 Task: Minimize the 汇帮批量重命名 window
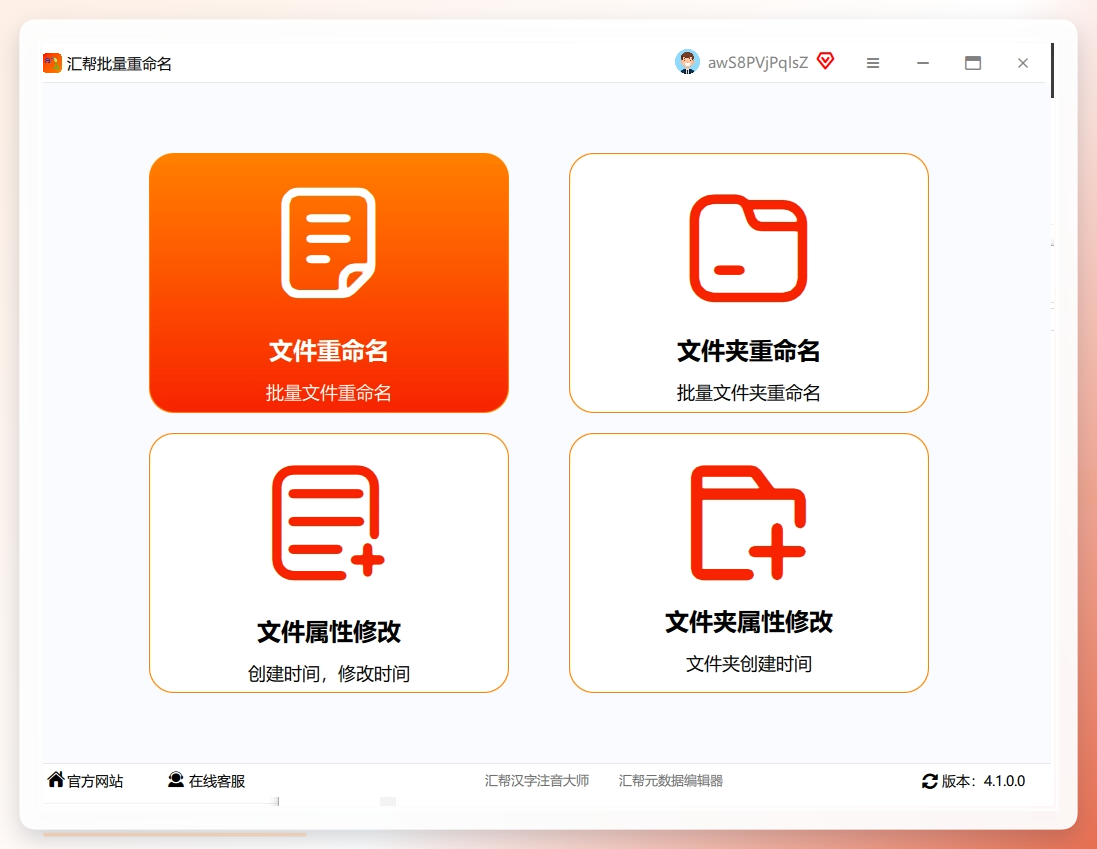(x=923, y=63)
